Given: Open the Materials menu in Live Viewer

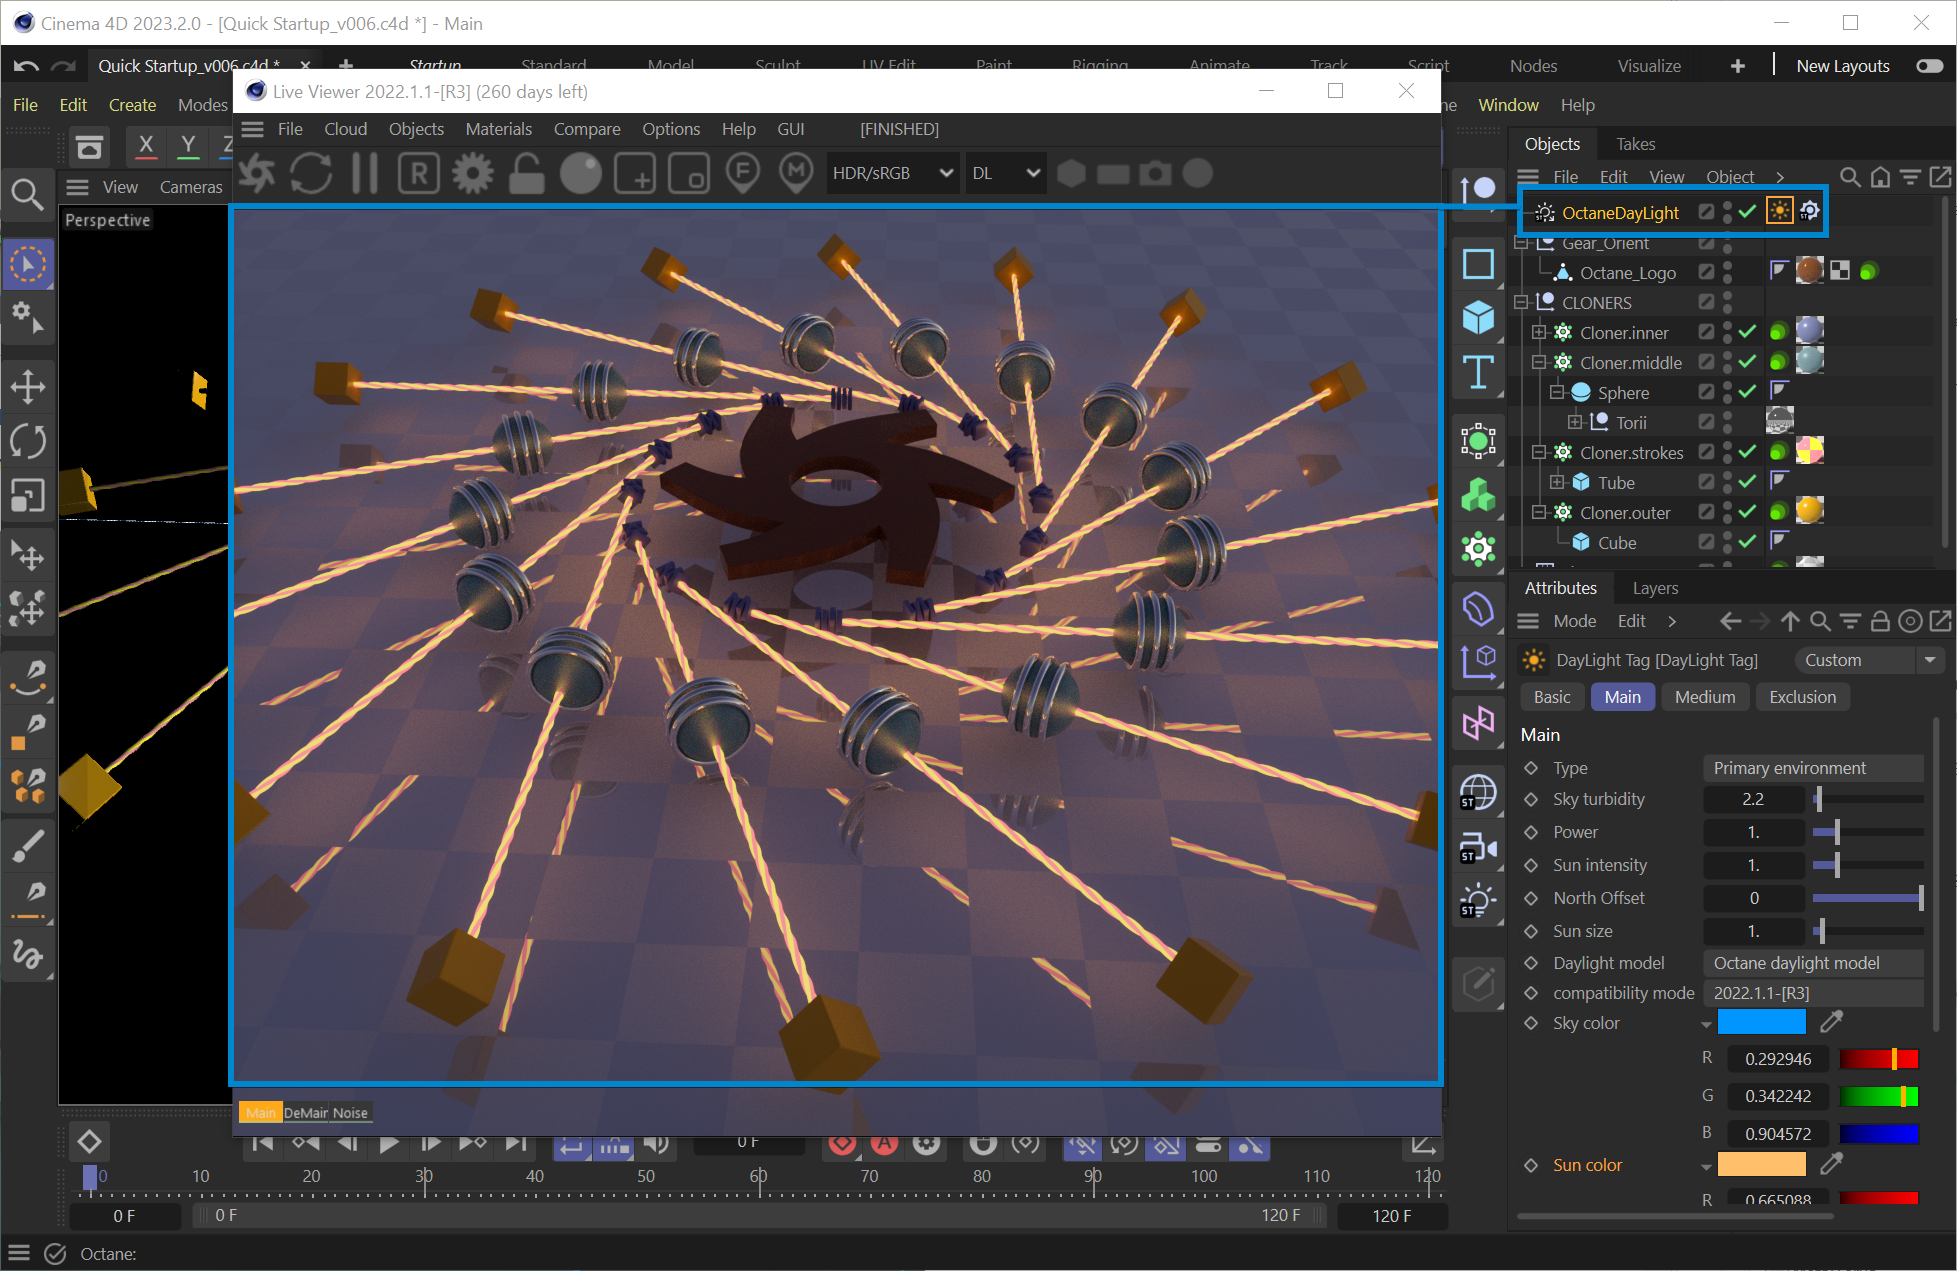Looking at the screenshot, I should coord(498,129).
